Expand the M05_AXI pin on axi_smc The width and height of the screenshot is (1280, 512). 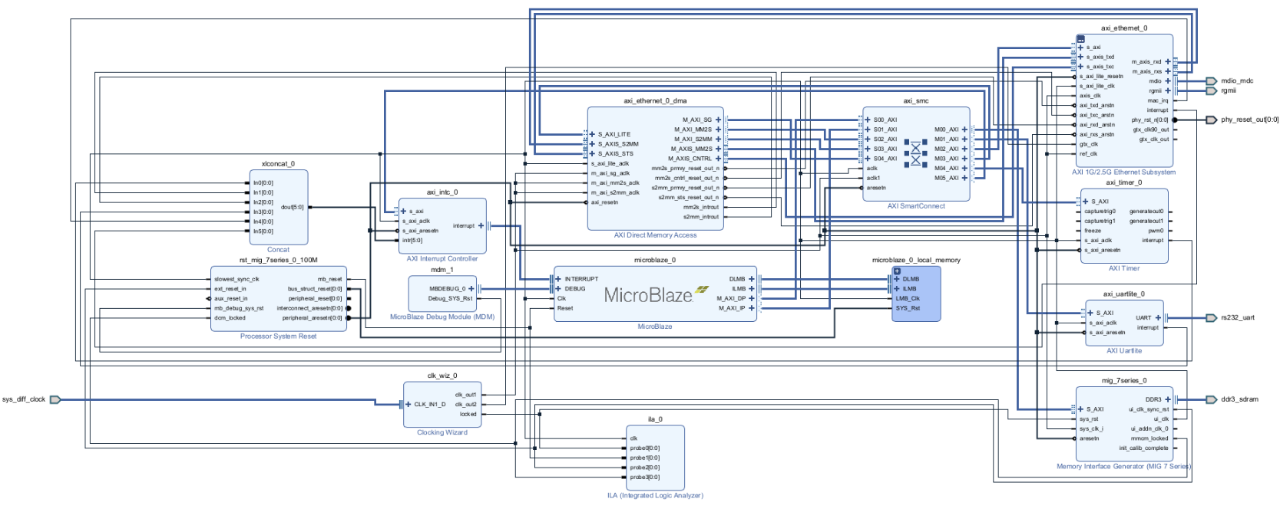pos(964,178)
